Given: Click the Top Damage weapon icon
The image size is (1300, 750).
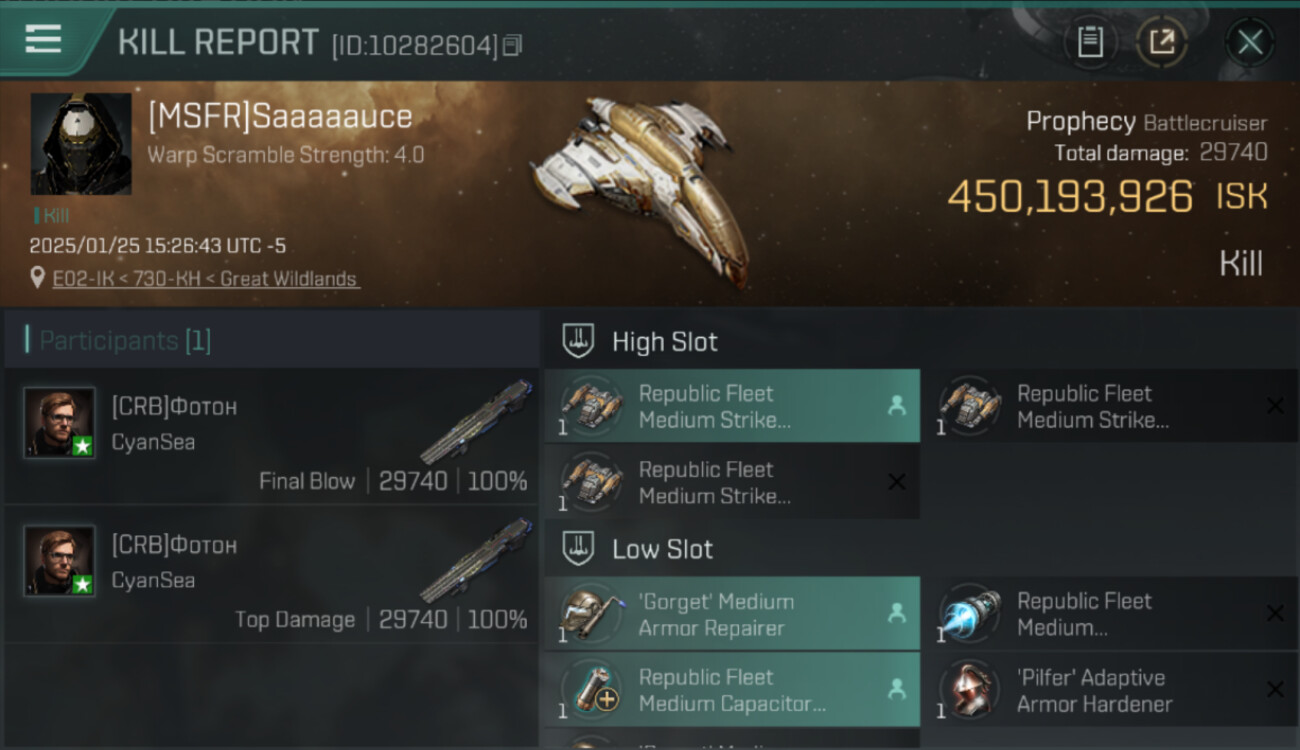Looking at the screenshot, I should 478,560.
